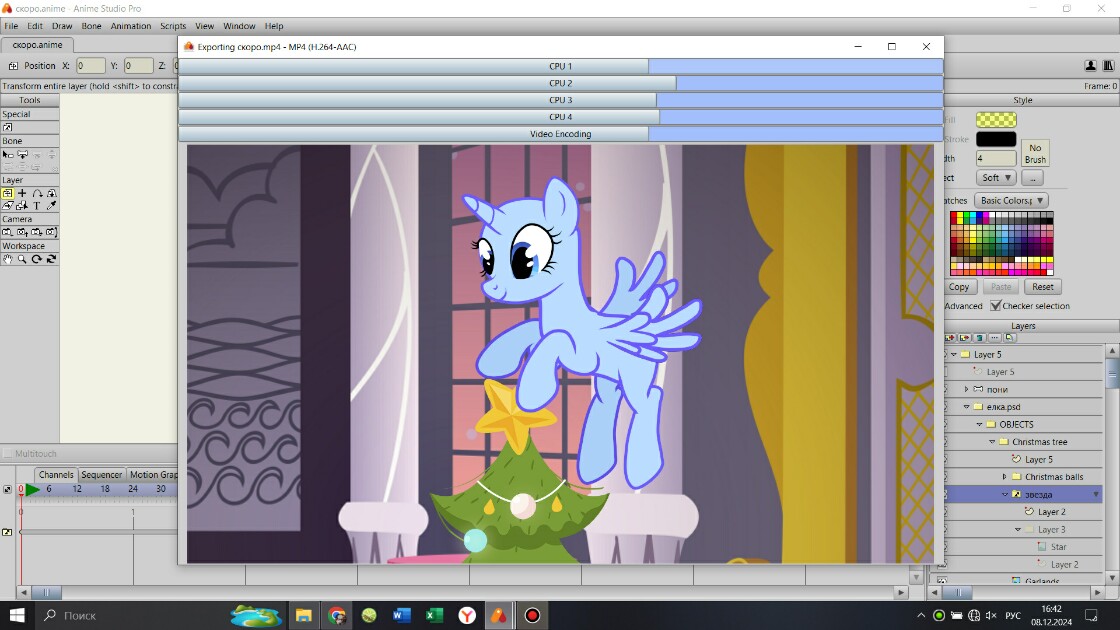The width and height of the screenshot is (1120, 630).
Task: Open the Soft line cap dropdown
Action: point(996,177)
